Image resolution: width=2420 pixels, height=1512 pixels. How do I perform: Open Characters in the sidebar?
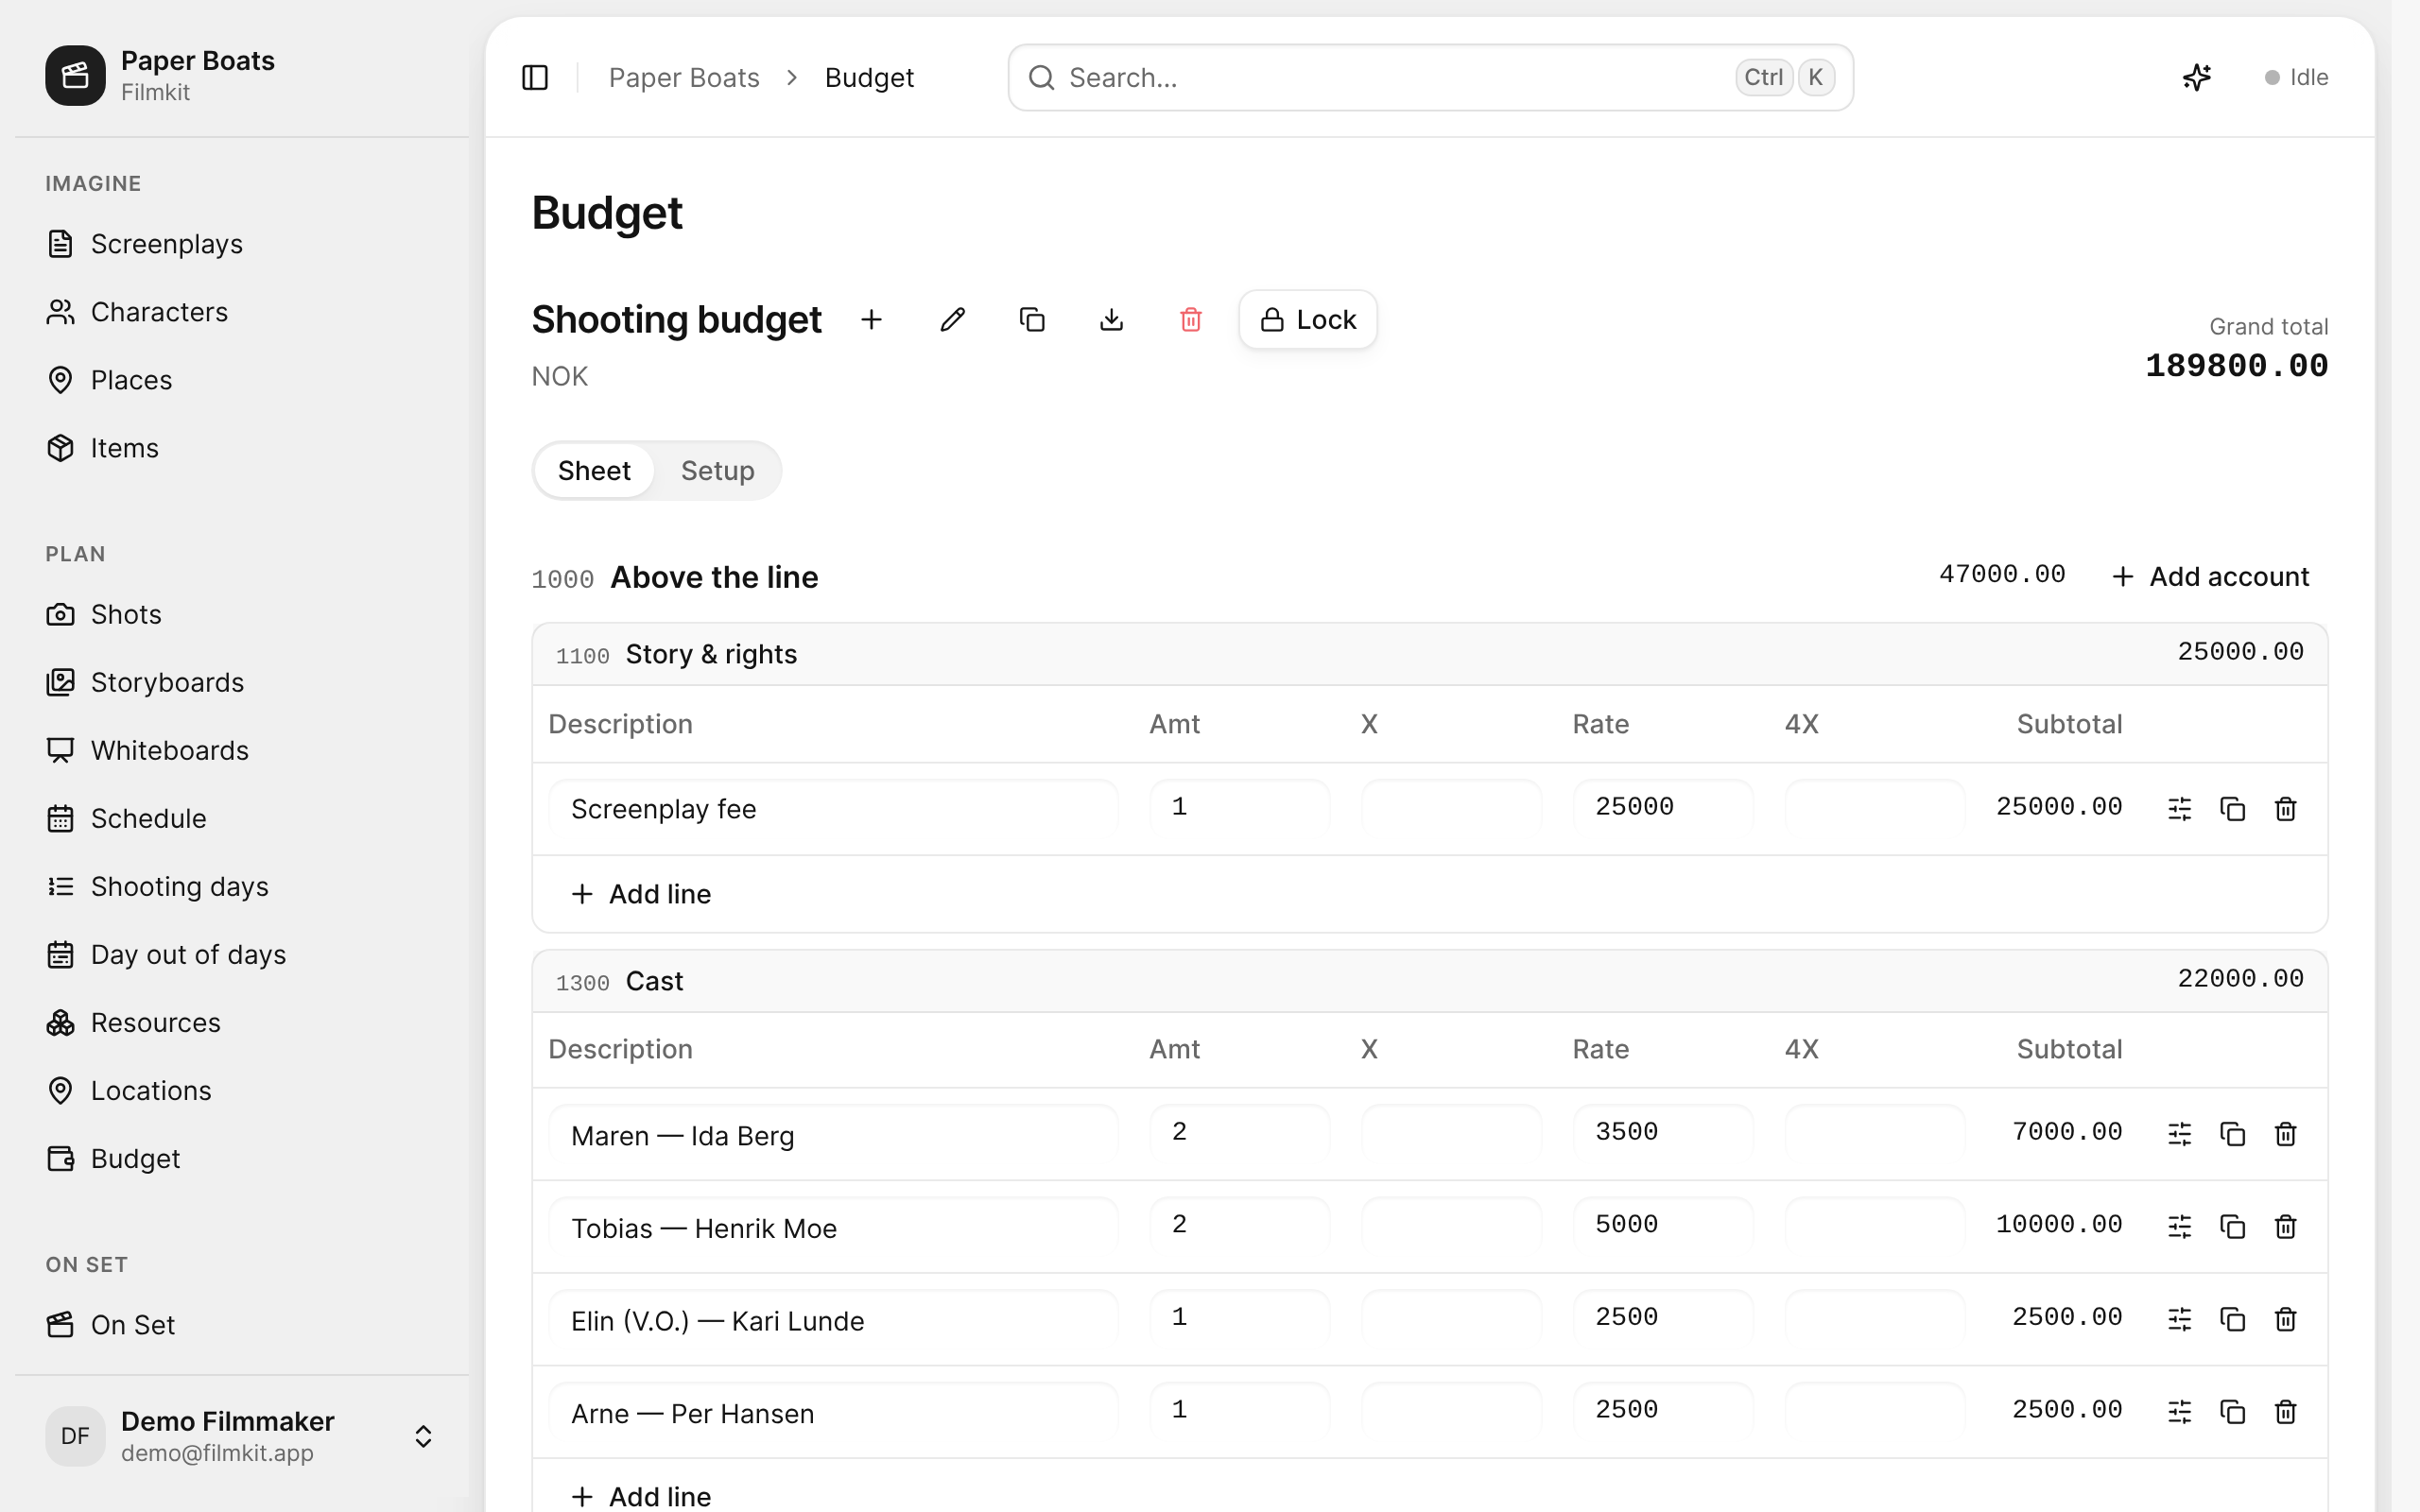(x=242, y=312)
